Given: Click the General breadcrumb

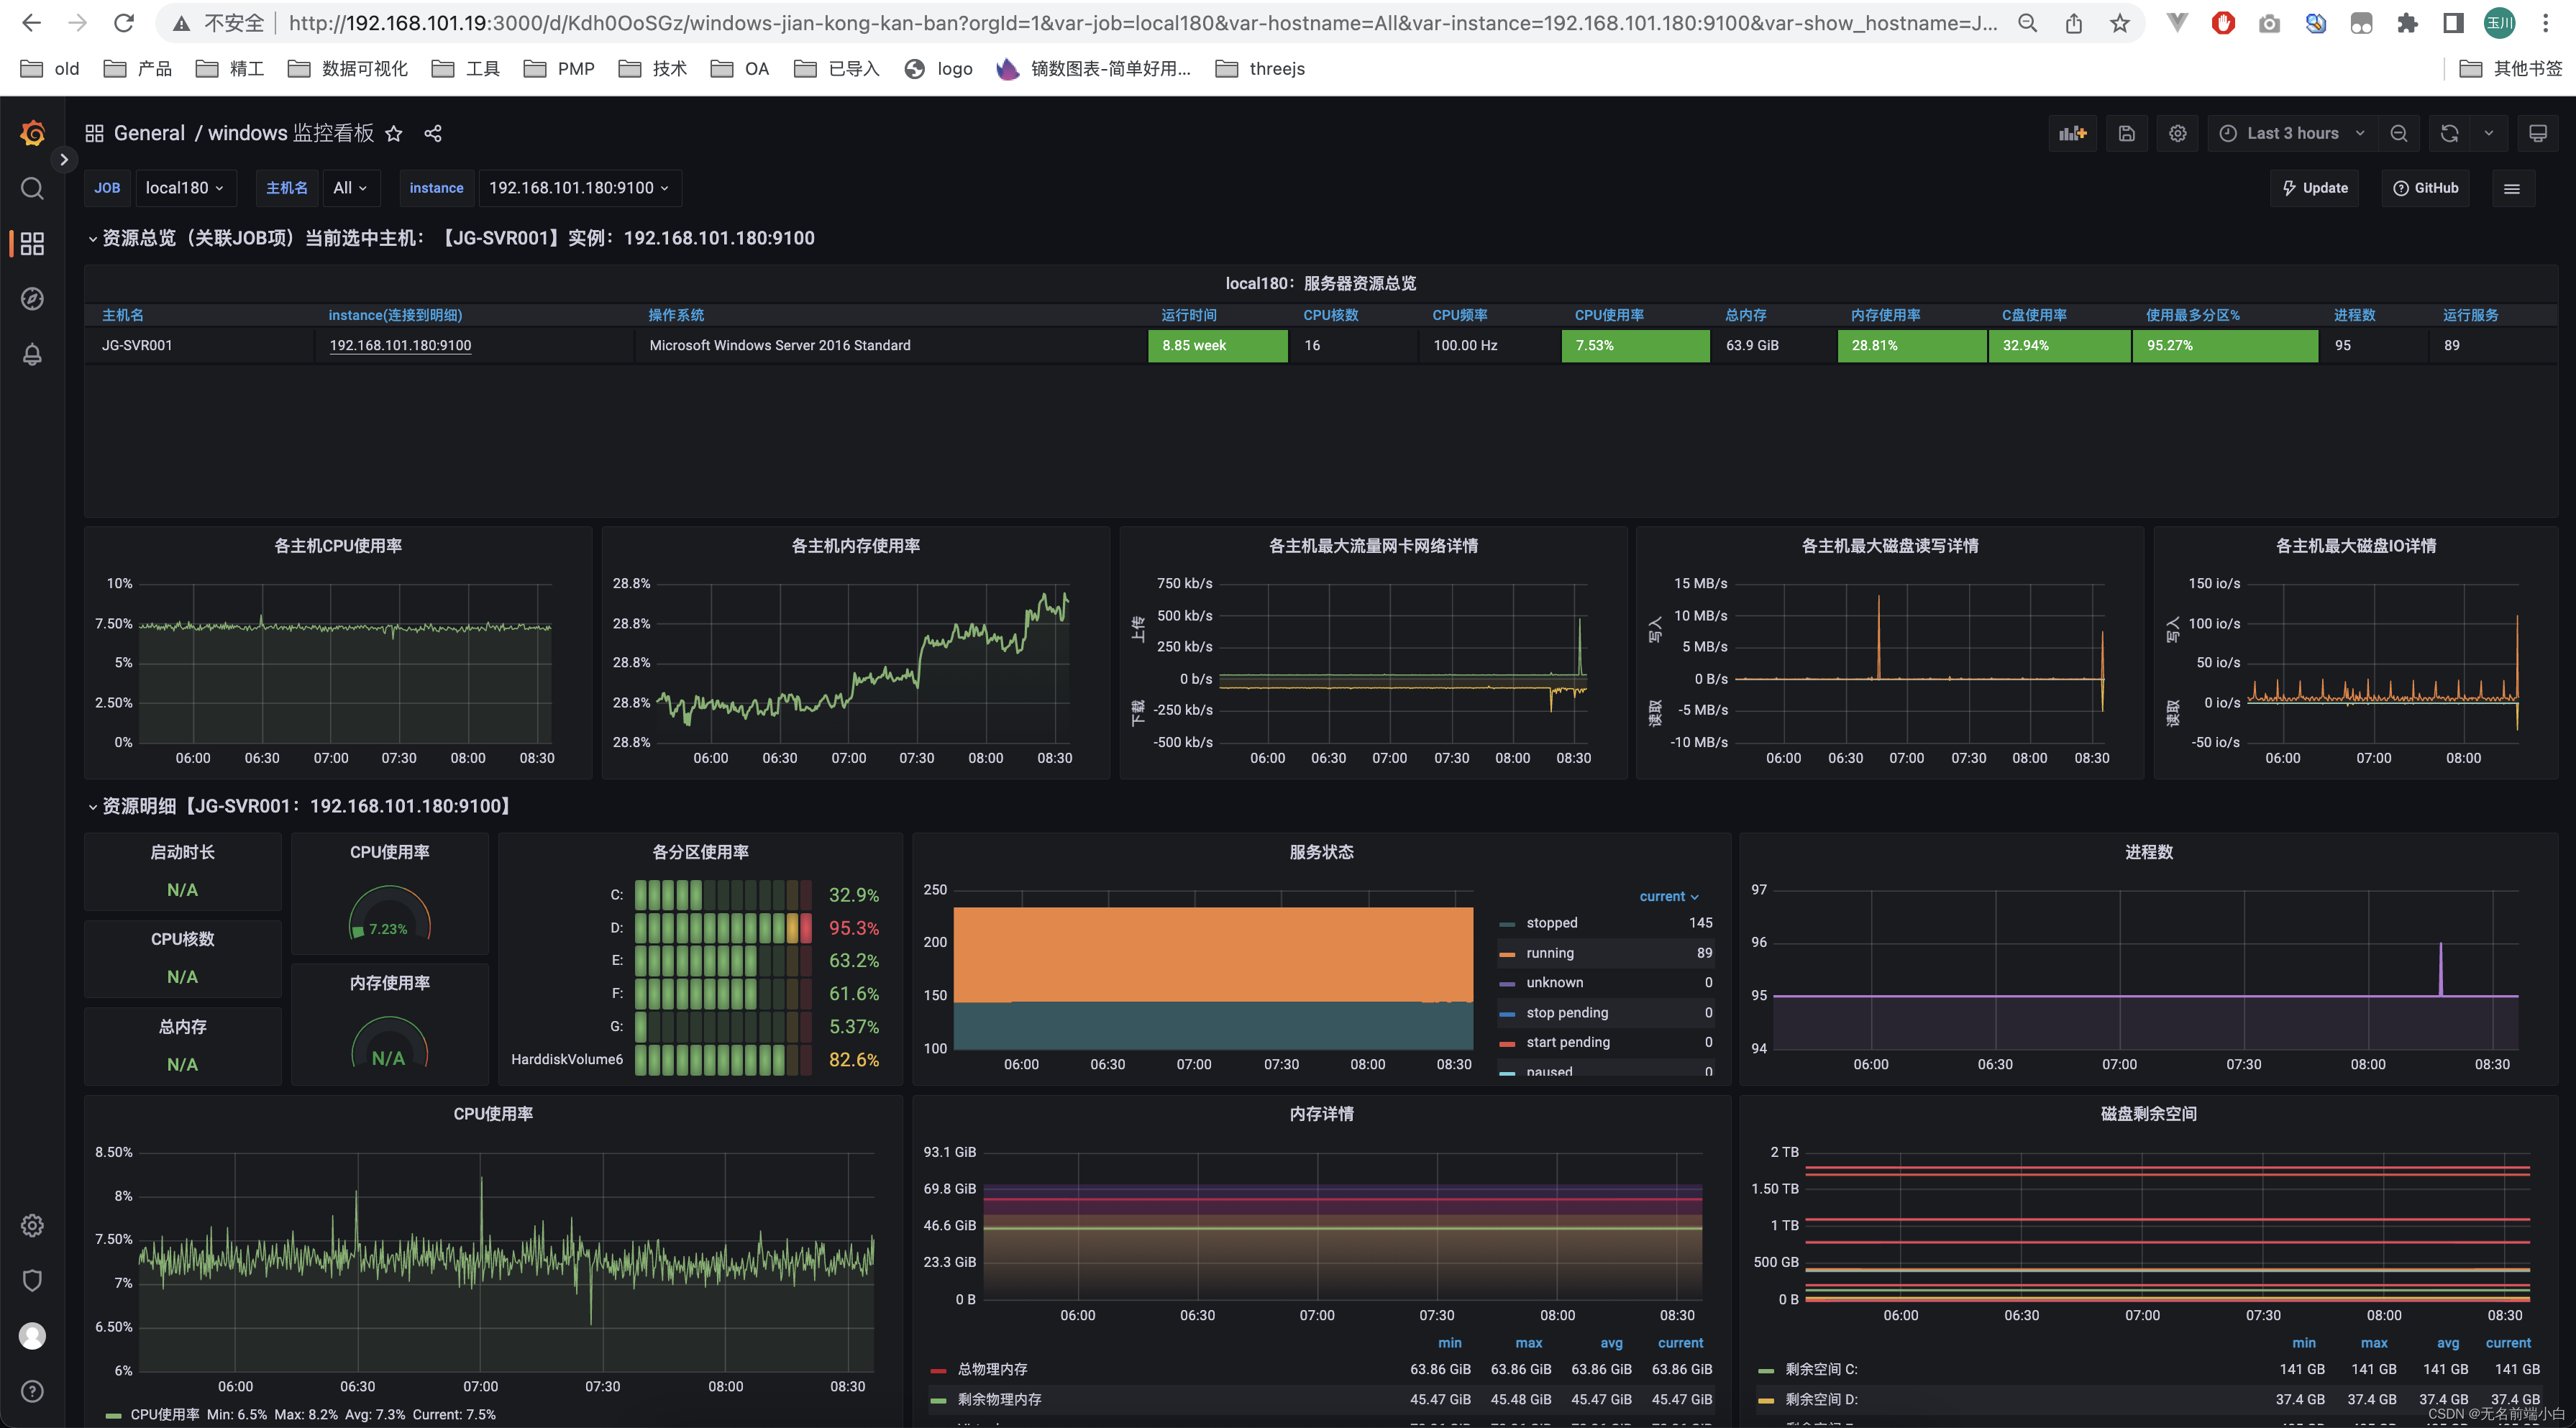Looking at the screenshot, I should point(149,133).
